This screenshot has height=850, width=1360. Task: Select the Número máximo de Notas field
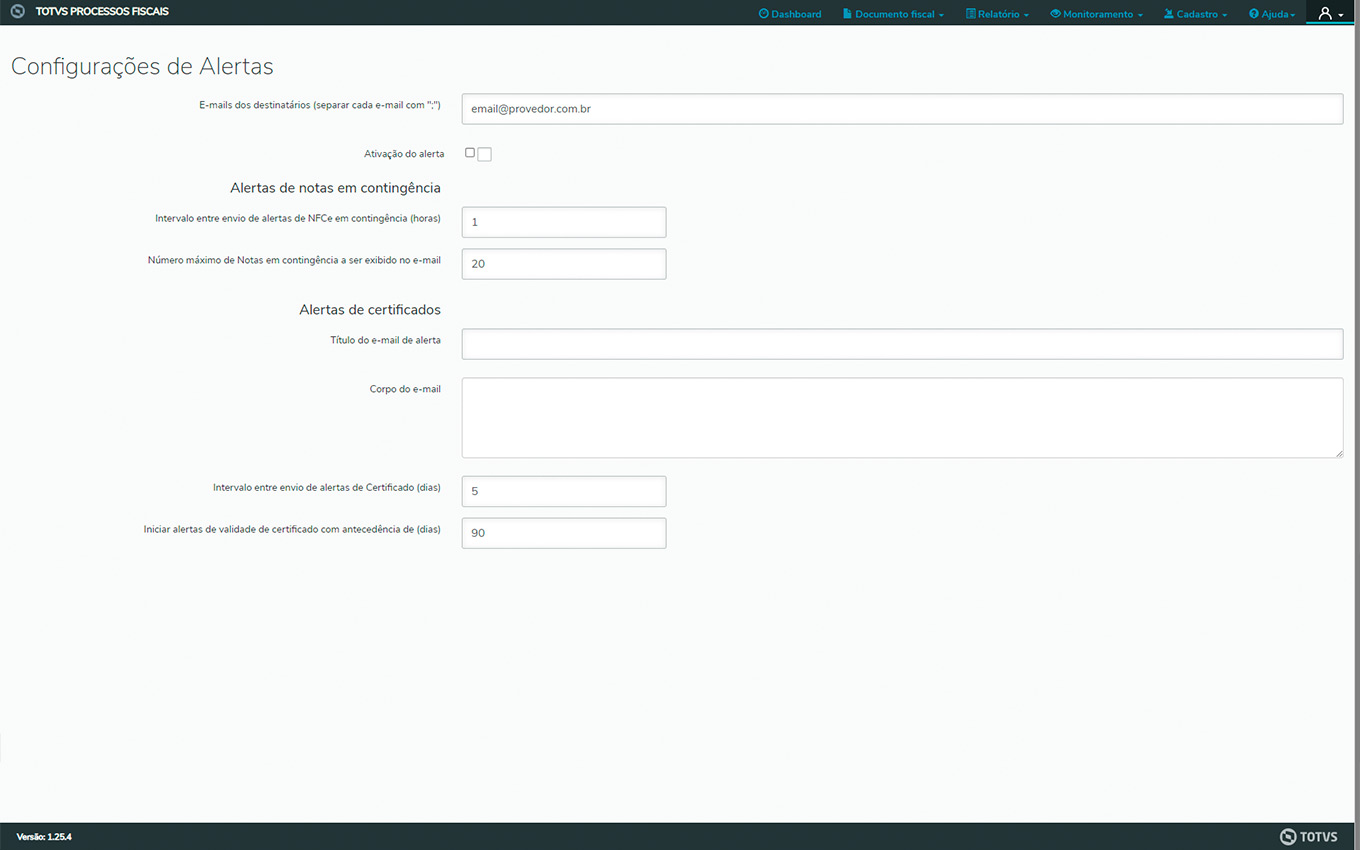click(563, 264)
